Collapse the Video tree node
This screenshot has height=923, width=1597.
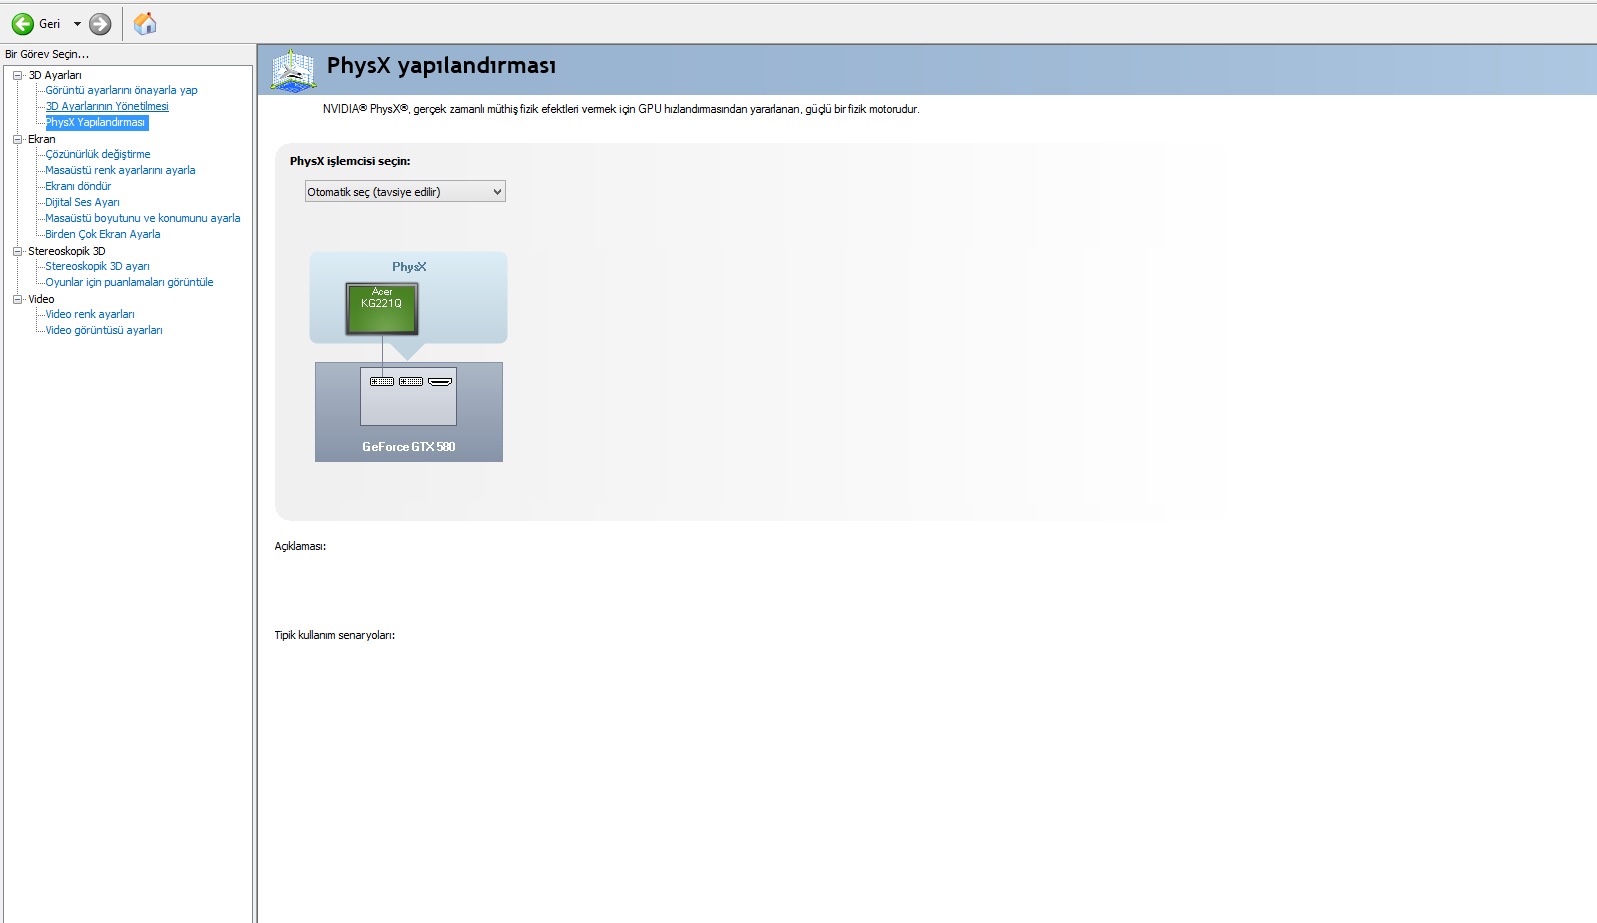(17, 299)
